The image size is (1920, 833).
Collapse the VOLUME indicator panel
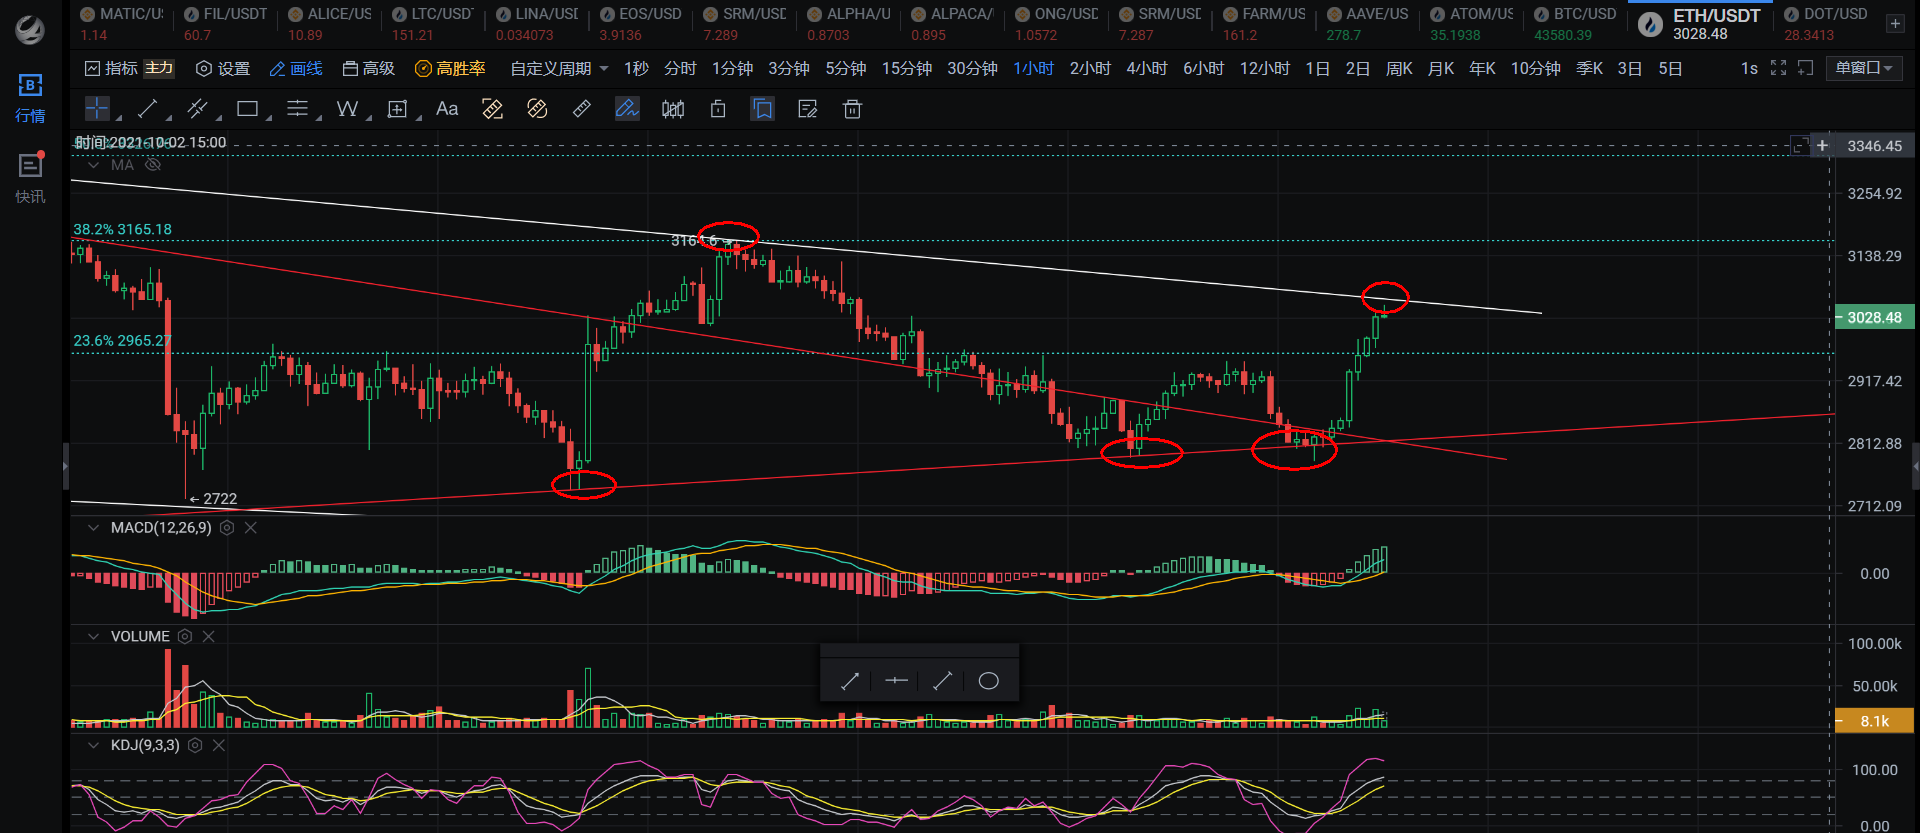click(93, 637)
